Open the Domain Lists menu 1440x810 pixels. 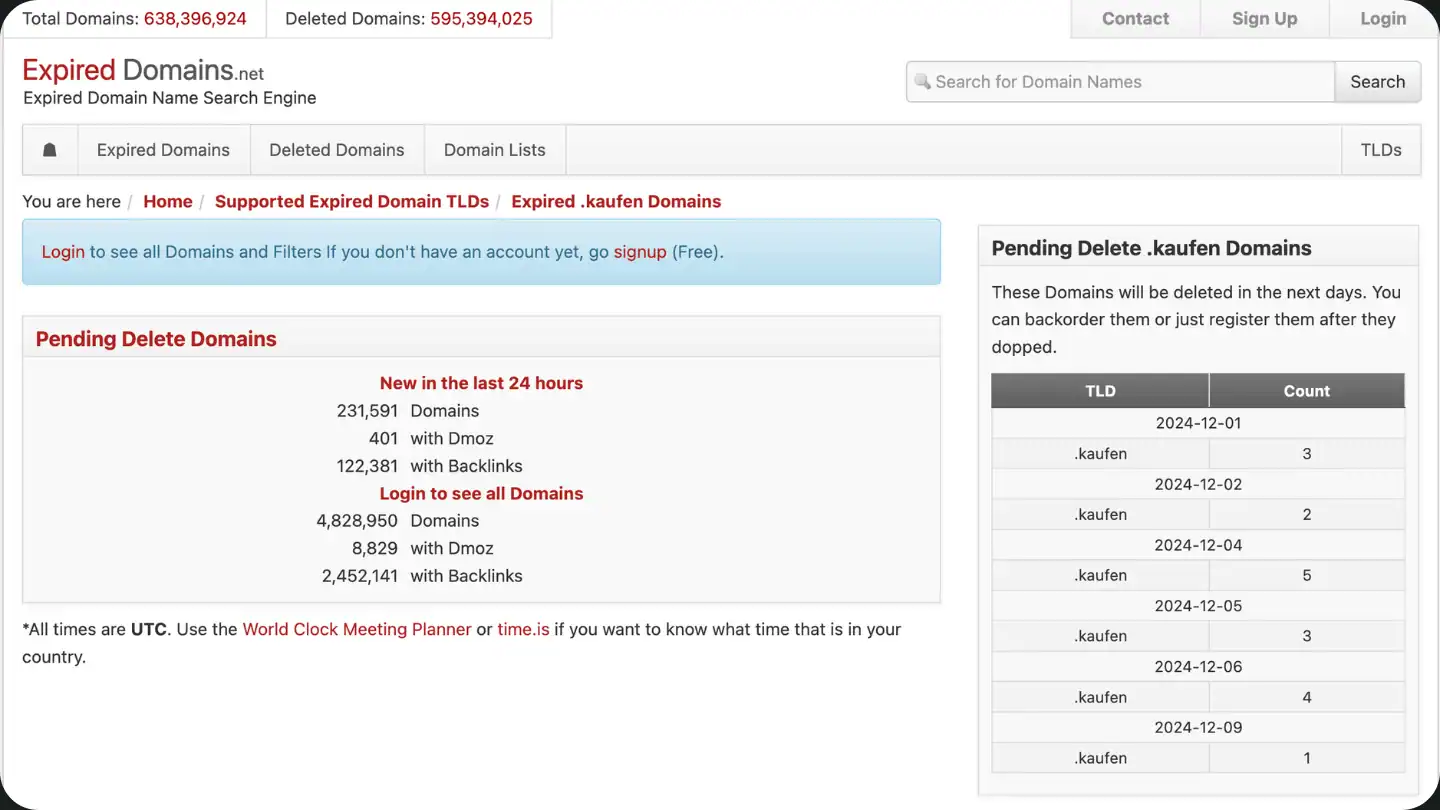click(x=495, y=150)
